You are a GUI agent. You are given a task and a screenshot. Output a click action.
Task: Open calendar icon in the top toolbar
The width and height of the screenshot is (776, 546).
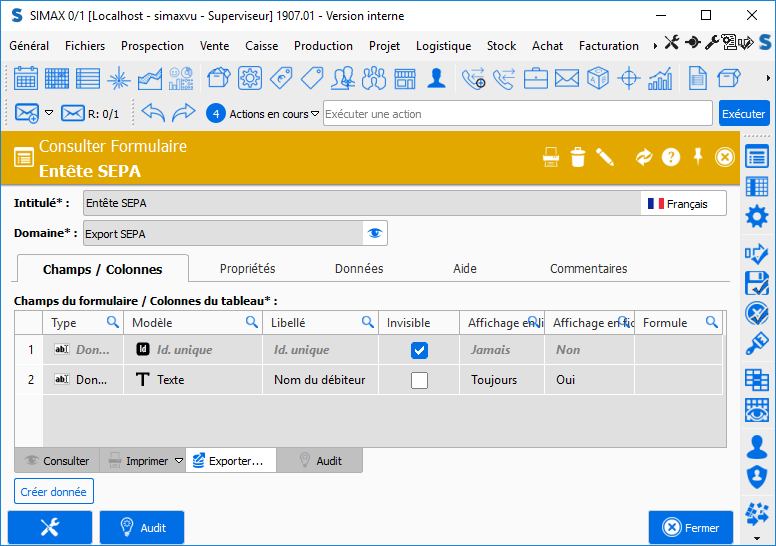(26, 78)
